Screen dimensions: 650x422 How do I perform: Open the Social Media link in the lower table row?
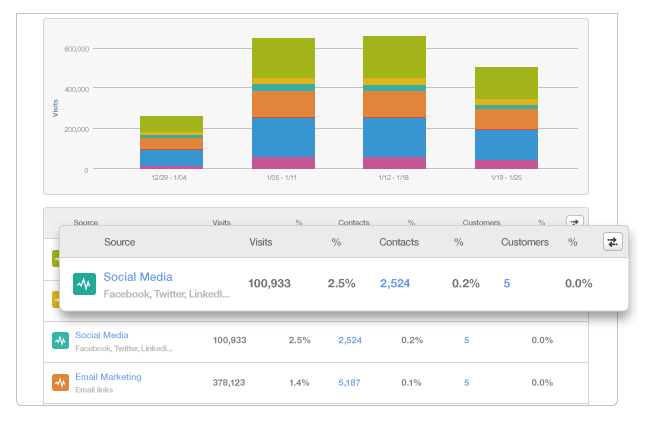(x=102, y=335)
